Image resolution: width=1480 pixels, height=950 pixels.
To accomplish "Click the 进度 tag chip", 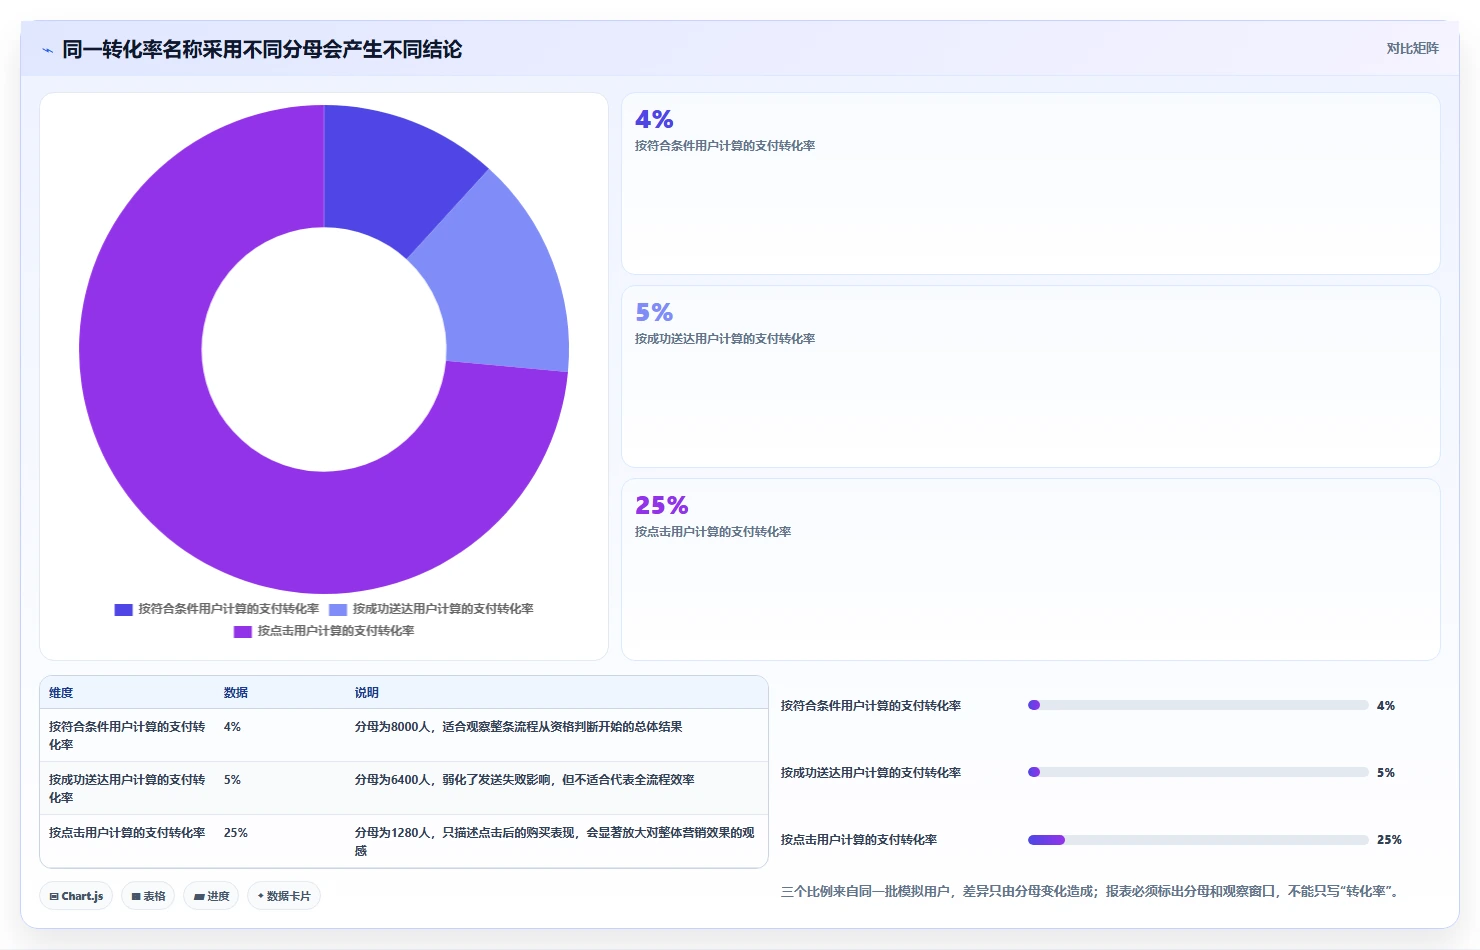I will tap(211, 896).
